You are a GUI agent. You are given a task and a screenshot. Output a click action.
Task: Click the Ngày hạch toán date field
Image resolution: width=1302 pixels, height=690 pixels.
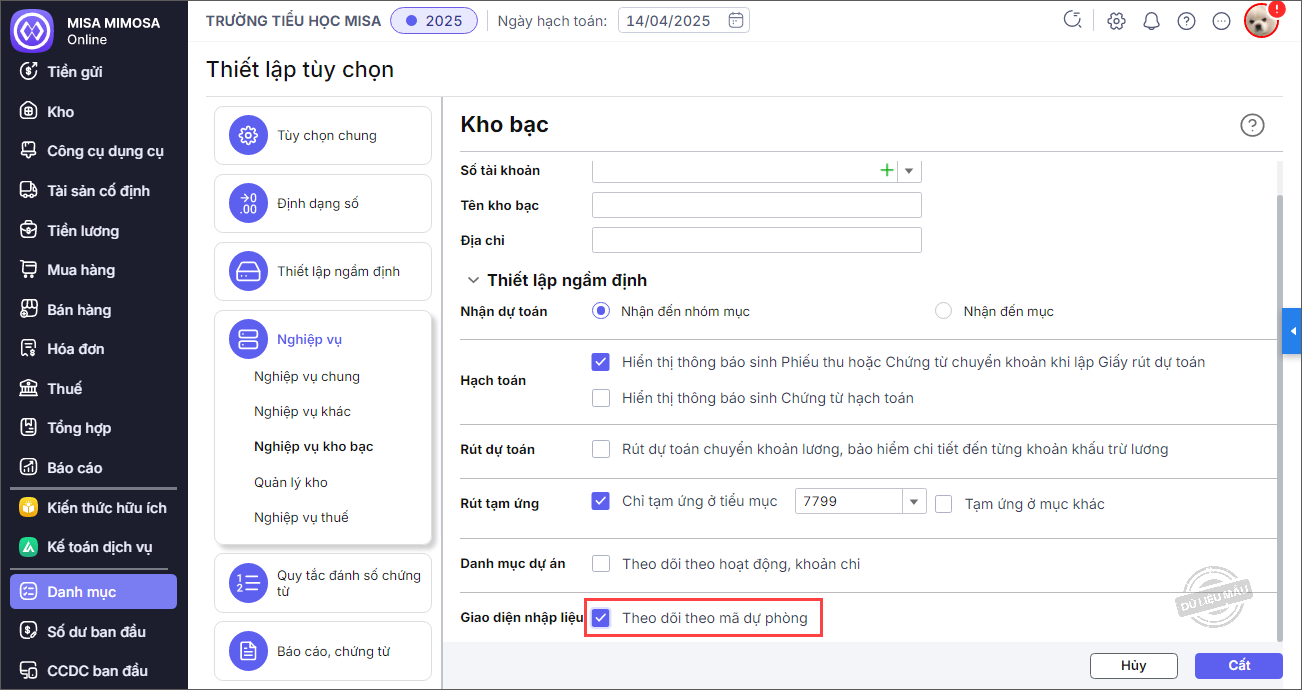pos(684,20)
